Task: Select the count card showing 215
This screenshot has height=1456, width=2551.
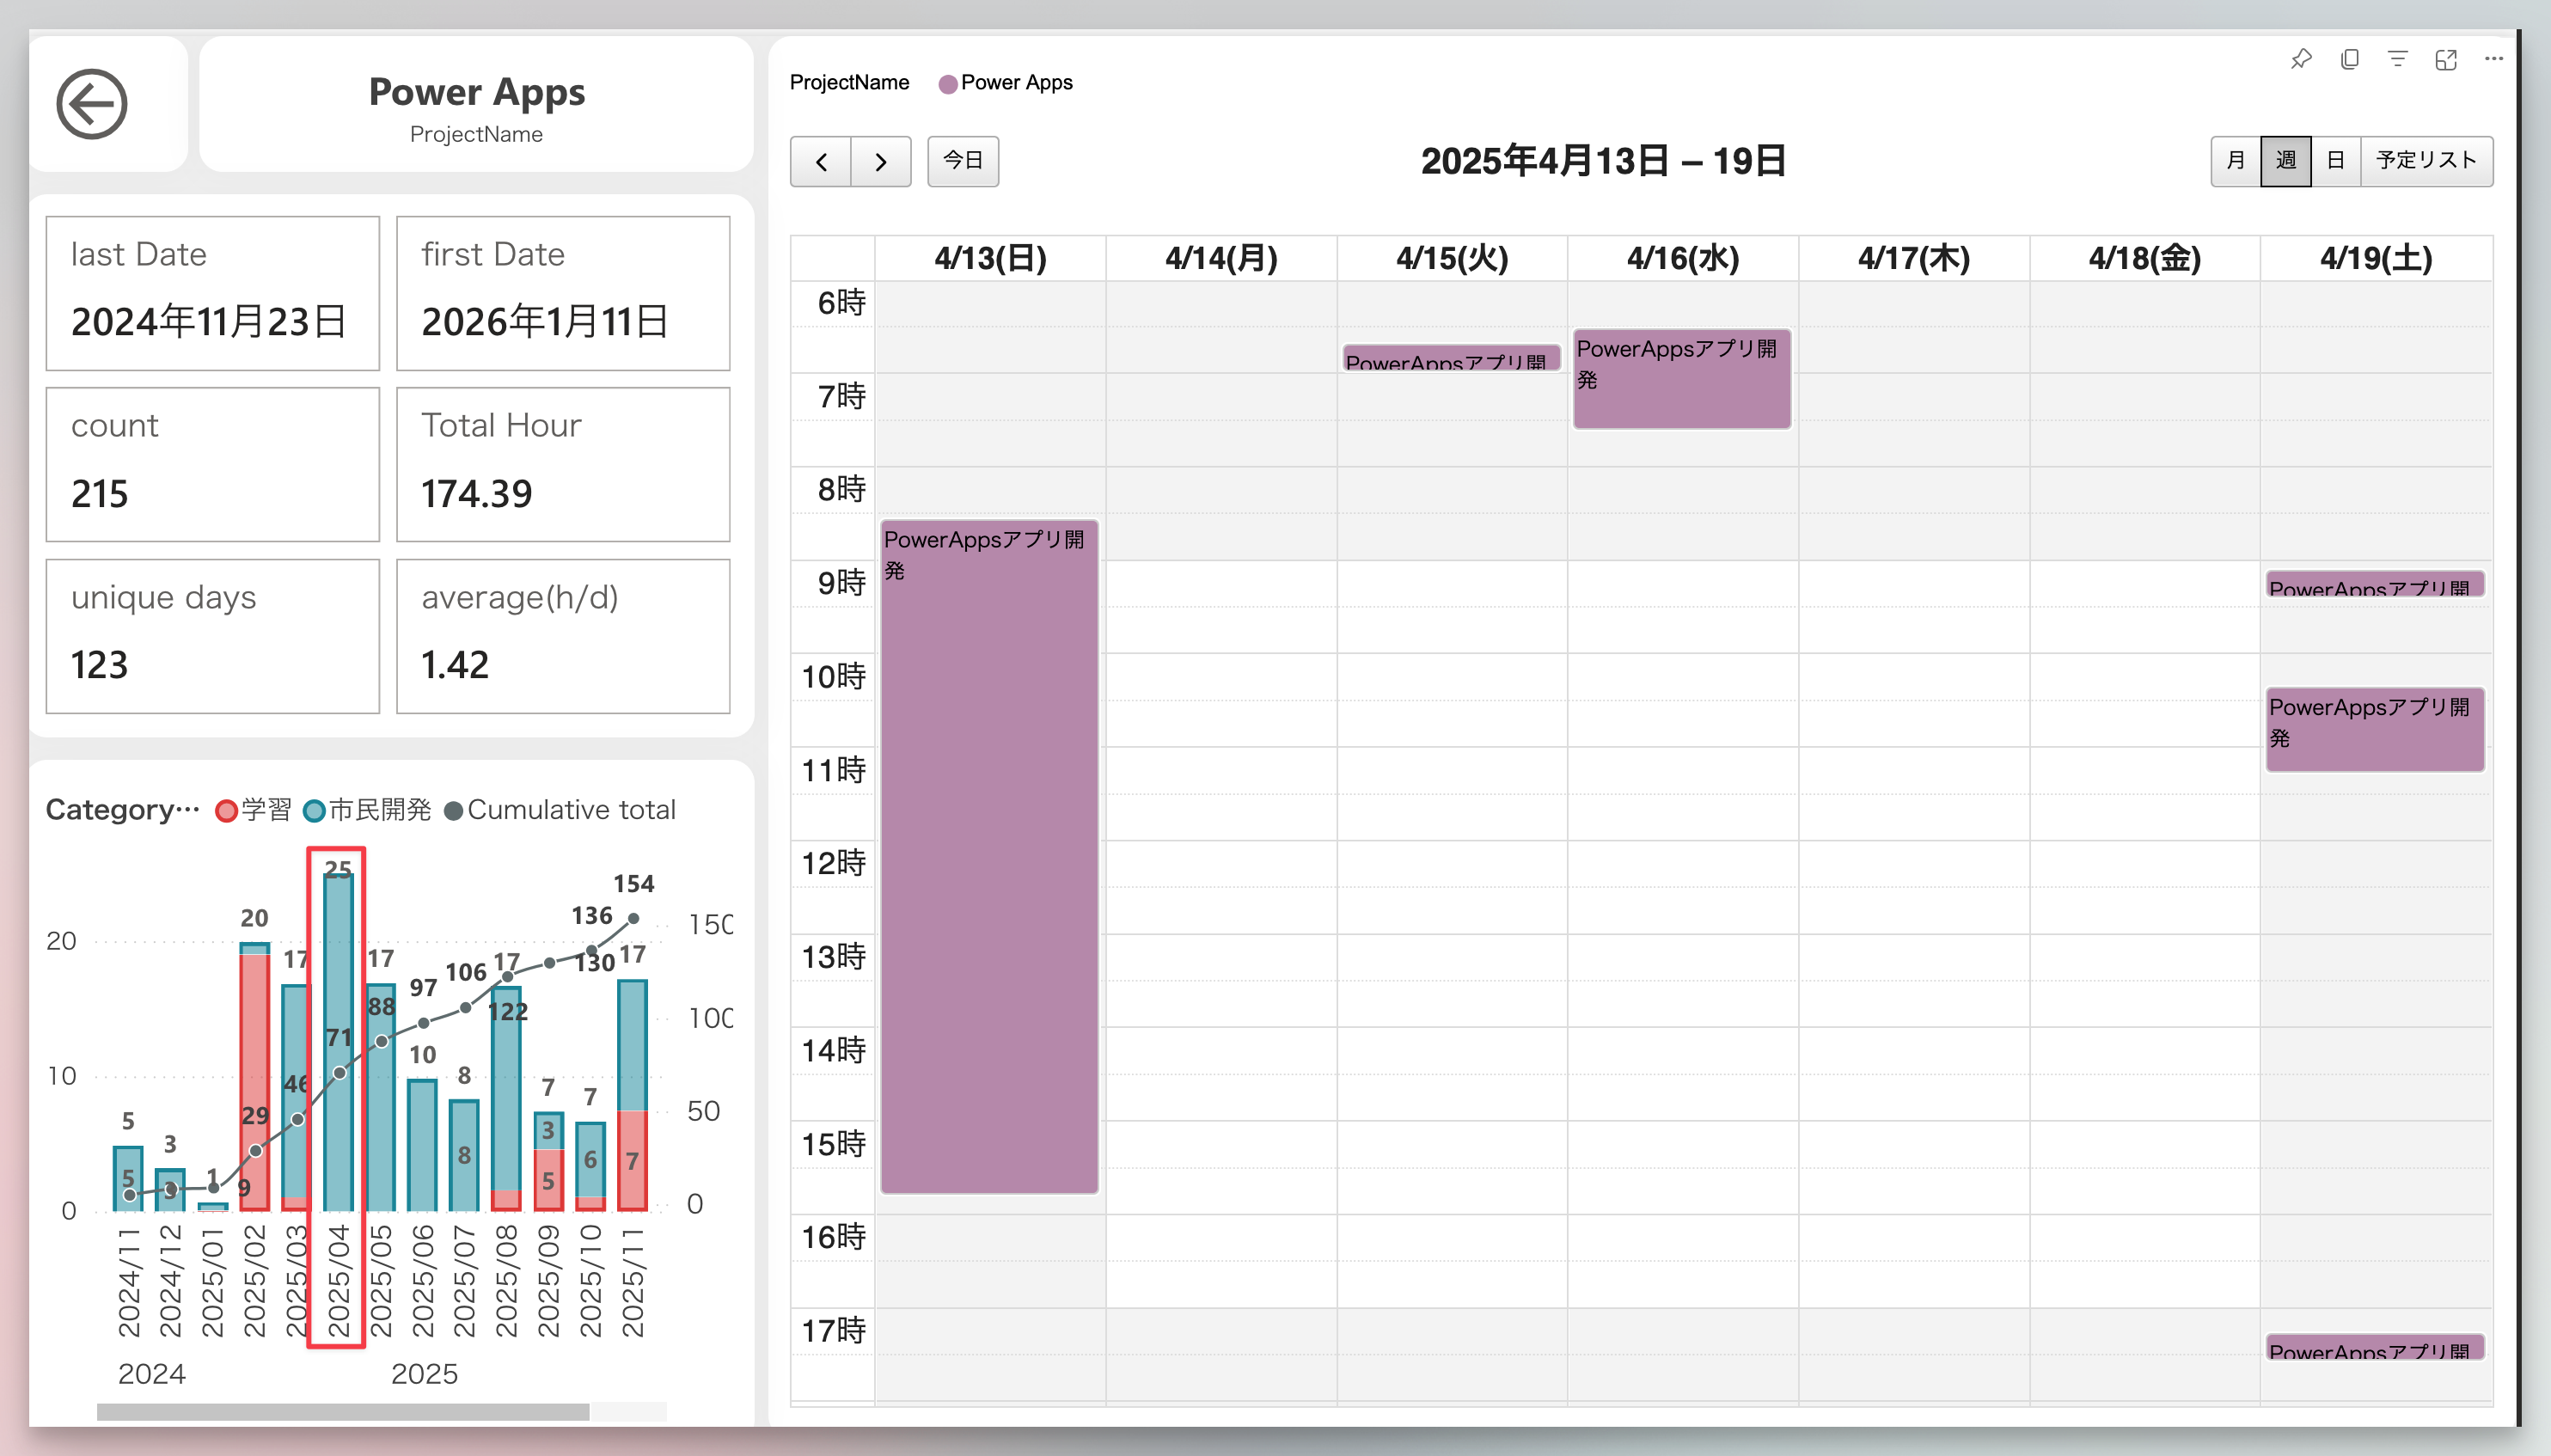Action: point(213,465)
